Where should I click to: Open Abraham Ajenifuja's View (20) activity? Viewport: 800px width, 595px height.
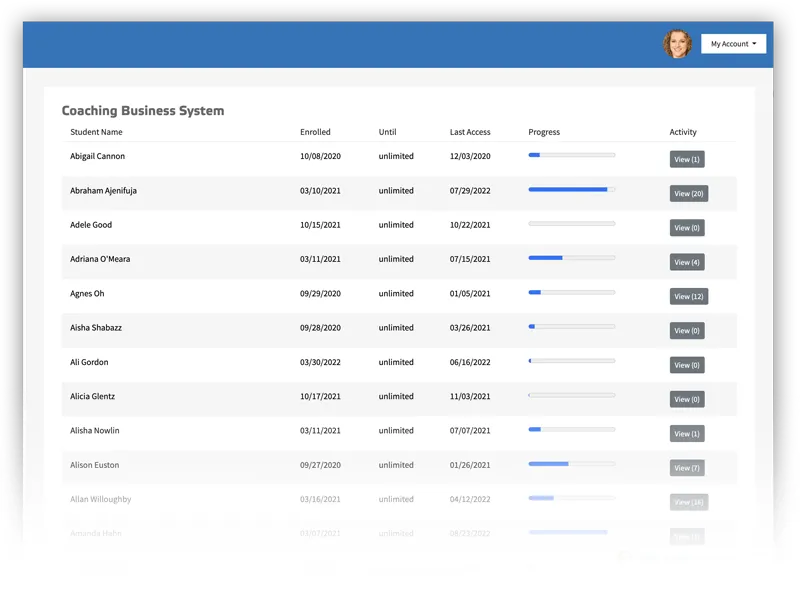pos(688,194)
